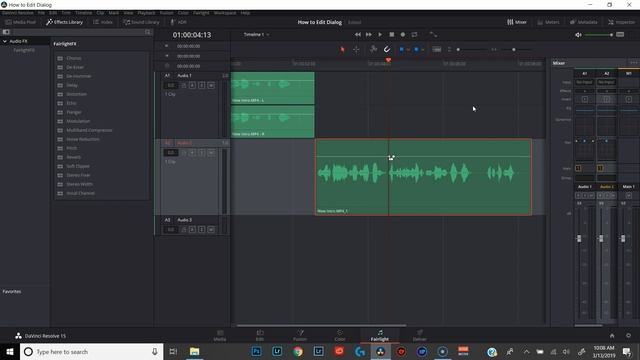
Task: Open the ADR panel
Action: pyautogui.click(x=178, y=22)
